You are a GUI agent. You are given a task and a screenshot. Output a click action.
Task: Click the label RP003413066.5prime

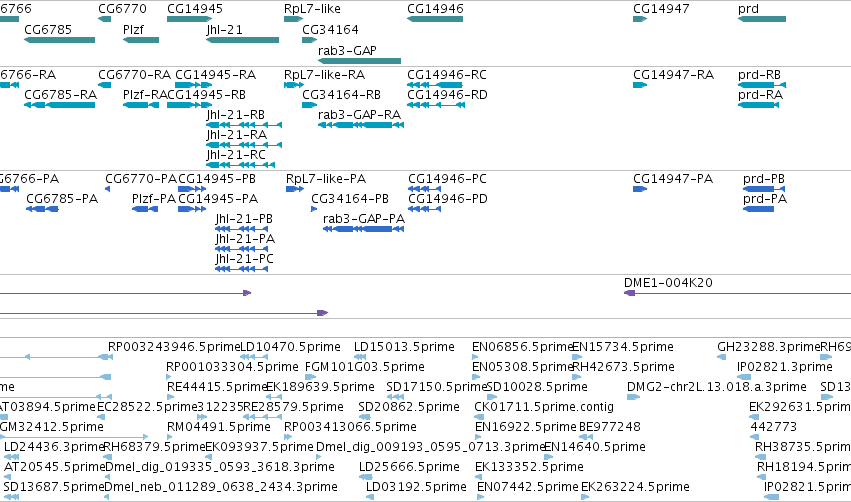point(350,427)
